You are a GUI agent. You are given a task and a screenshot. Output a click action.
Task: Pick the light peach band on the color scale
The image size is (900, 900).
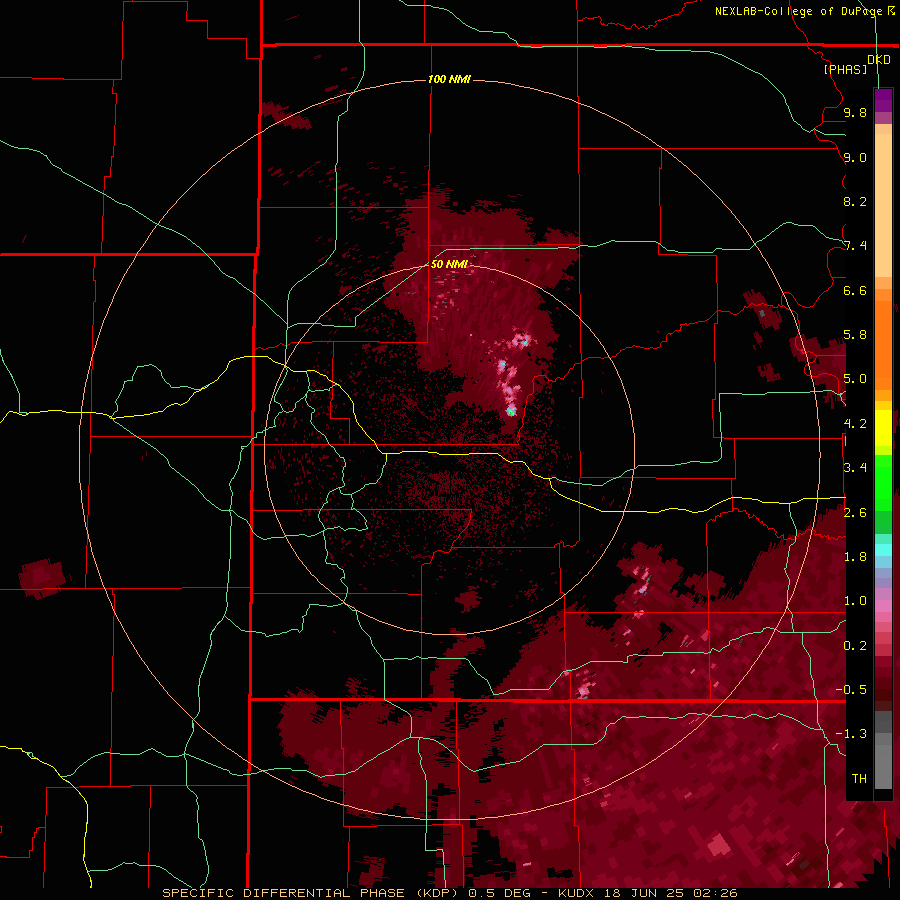(x=883, y=207)
